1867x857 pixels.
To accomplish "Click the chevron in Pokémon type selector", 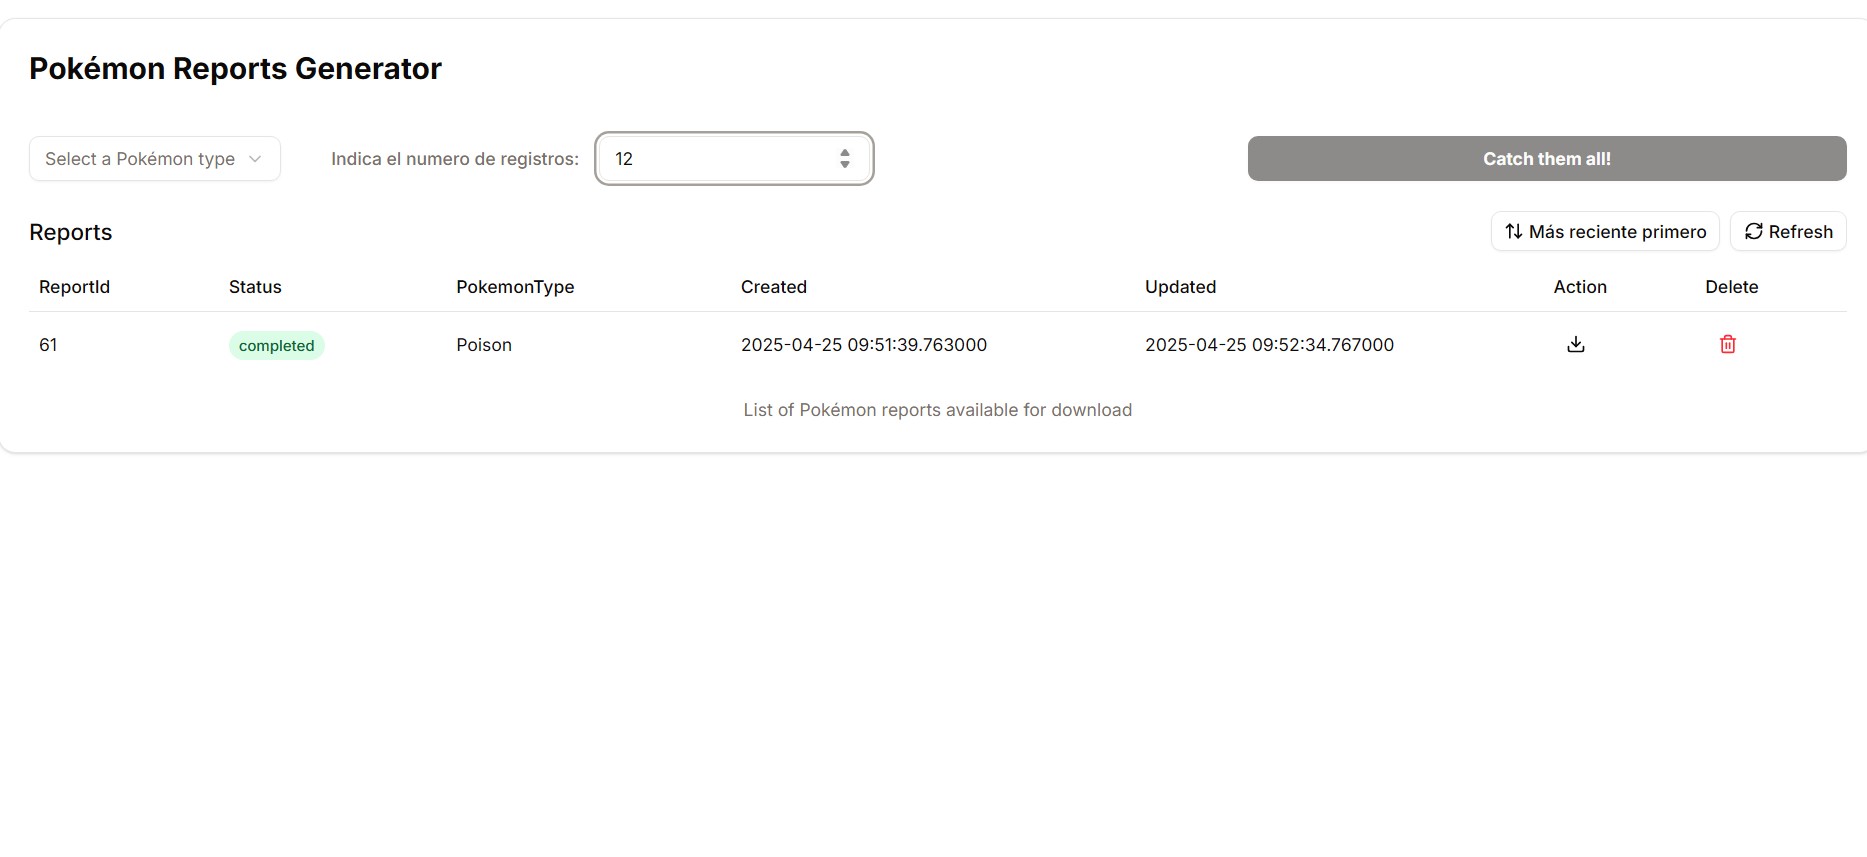I will [x=255, y=159].
